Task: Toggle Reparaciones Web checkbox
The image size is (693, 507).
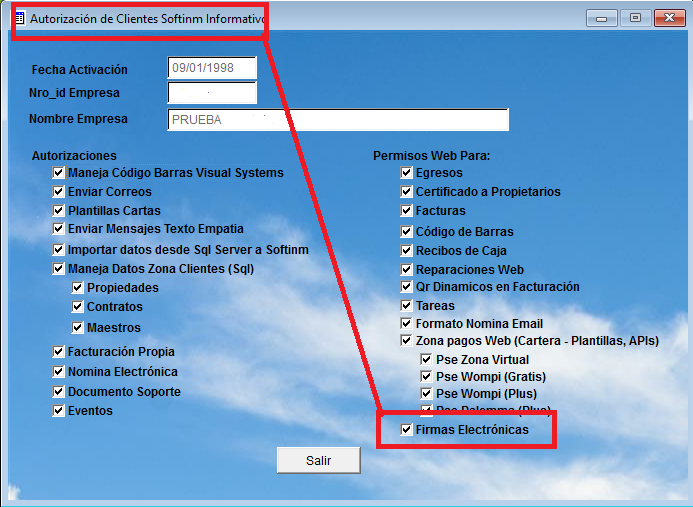Action: (x=406, y=269)
